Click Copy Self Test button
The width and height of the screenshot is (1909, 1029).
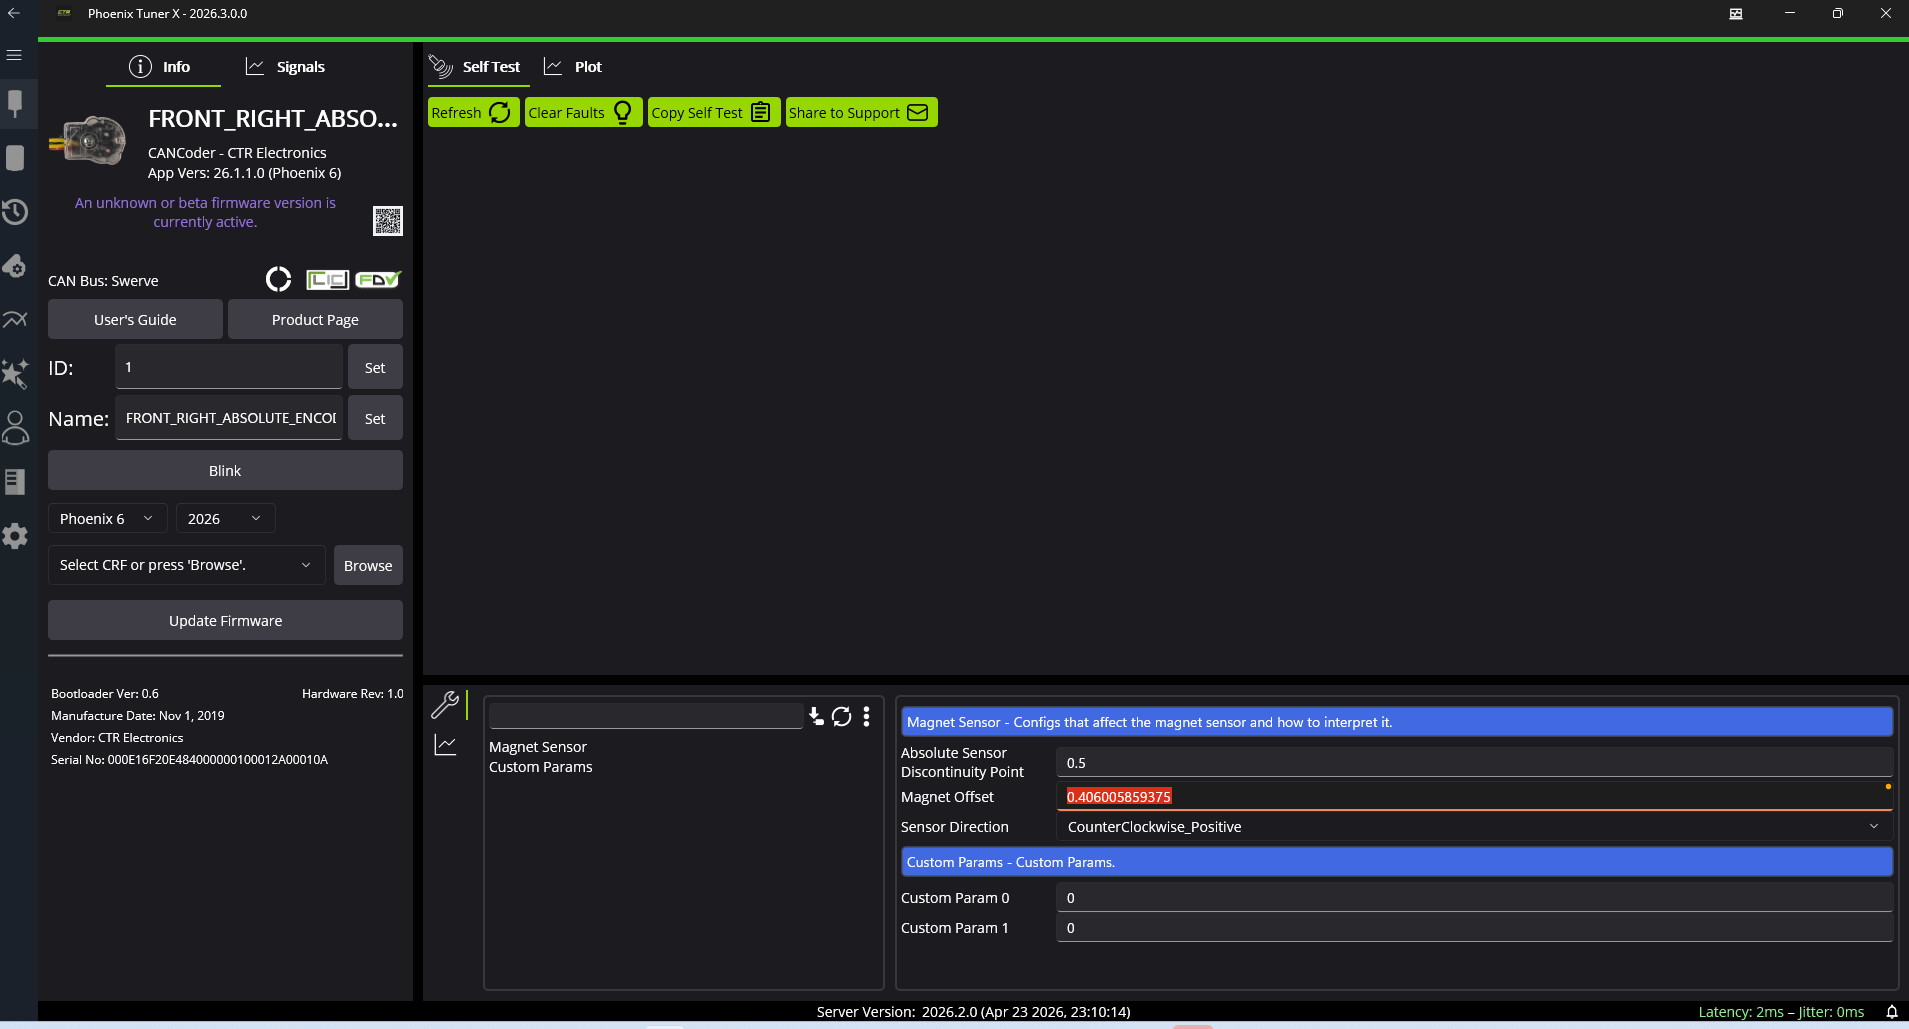pyautogui.click(x=713, y=112)
